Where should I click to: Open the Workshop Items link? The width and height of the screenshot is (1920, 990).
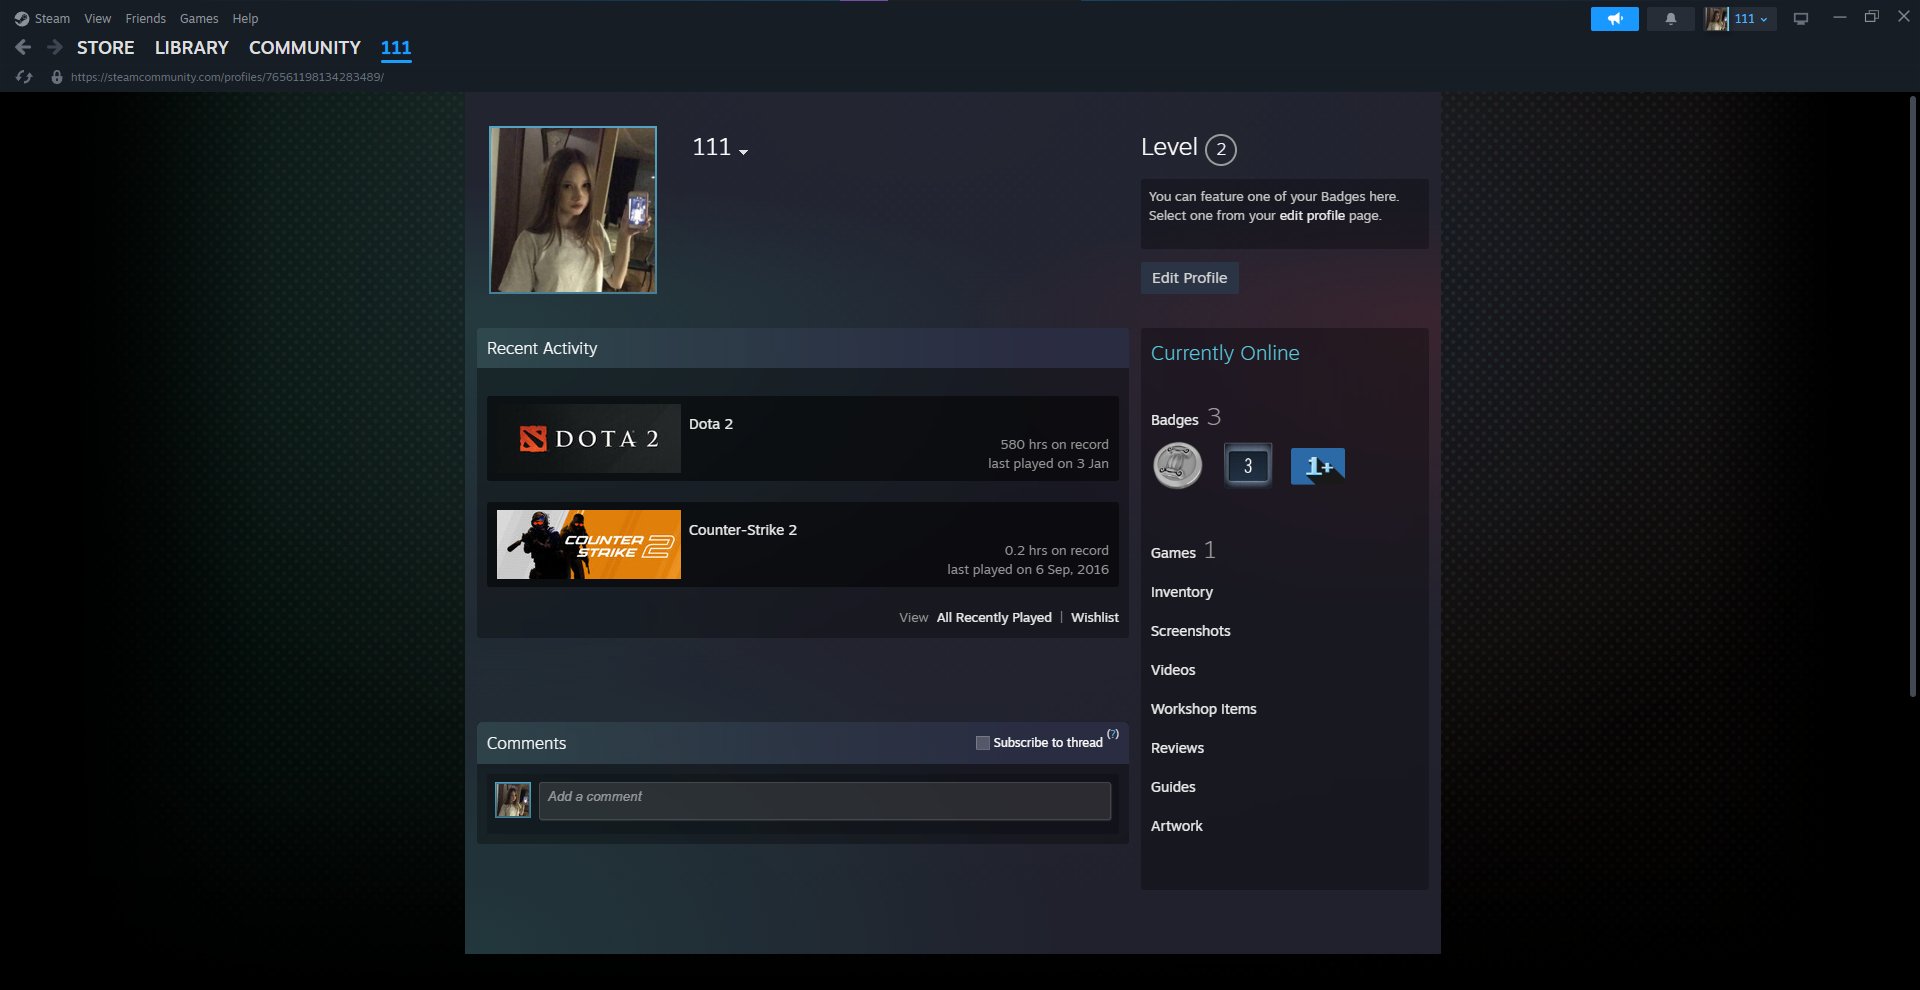1204,709
